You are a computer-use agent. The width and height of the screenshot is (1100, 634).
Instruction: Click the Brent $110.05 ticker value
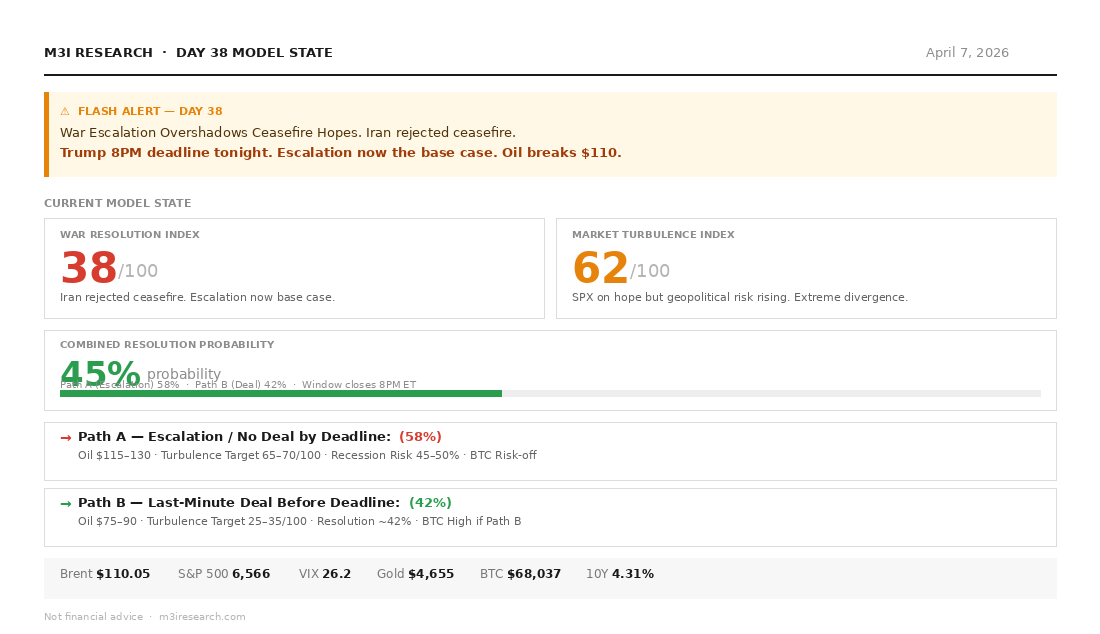123,574
